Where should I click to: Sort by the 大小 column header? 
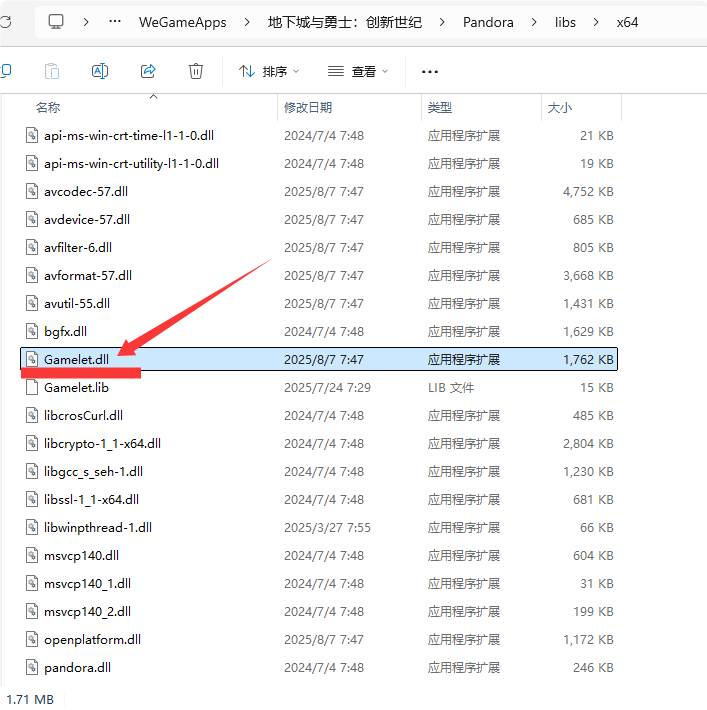click(x=560, y=108)
